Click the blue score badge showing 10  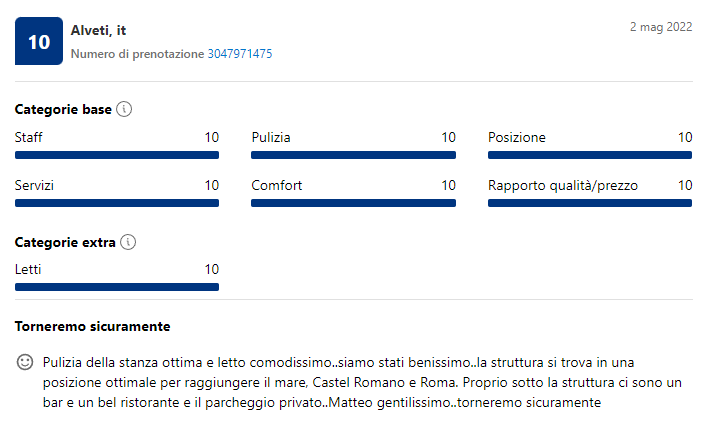(x=39, y=41)
